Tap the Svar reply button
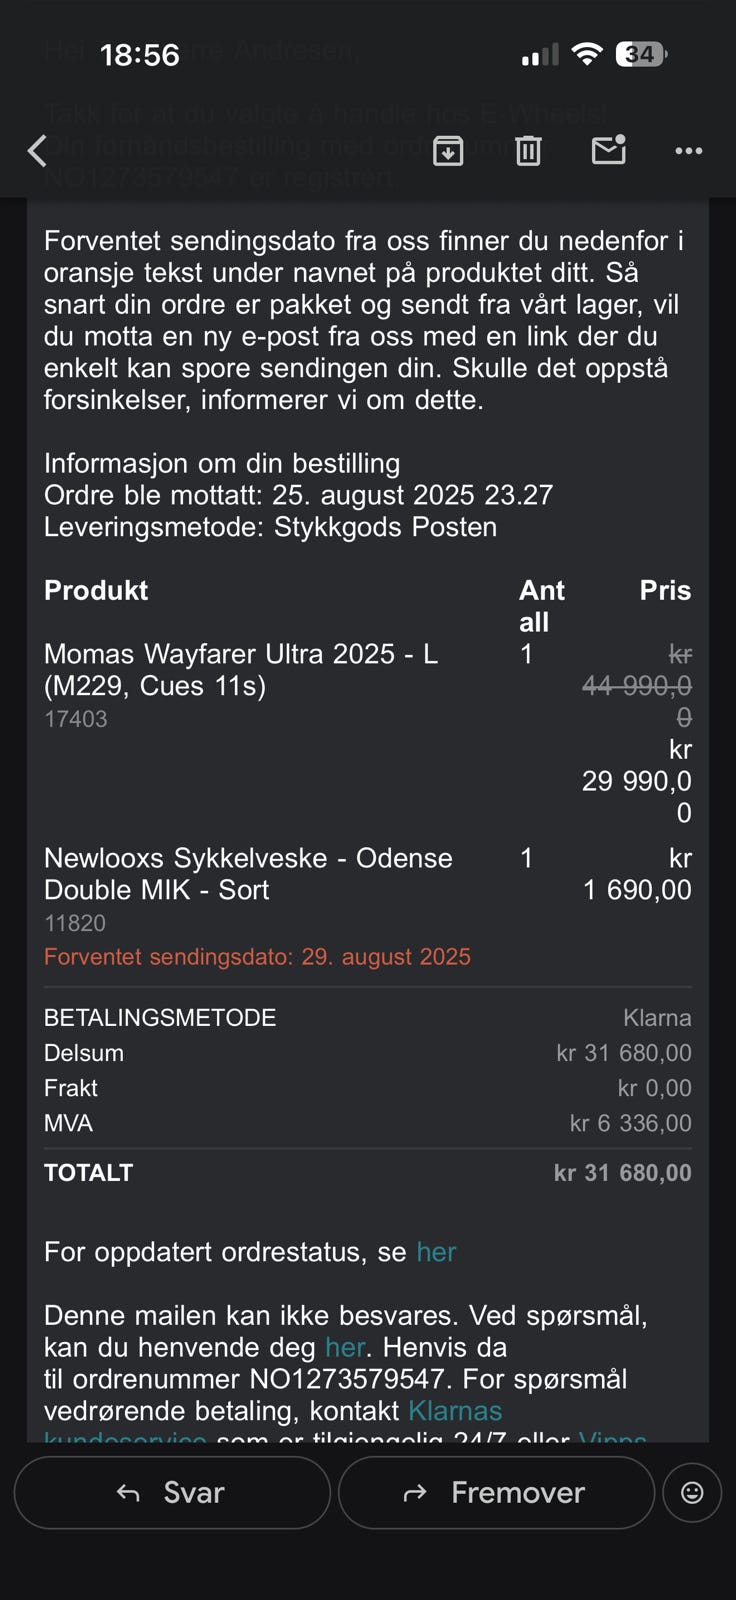This screenshot has height=1600, width=736. [172, 1492]
